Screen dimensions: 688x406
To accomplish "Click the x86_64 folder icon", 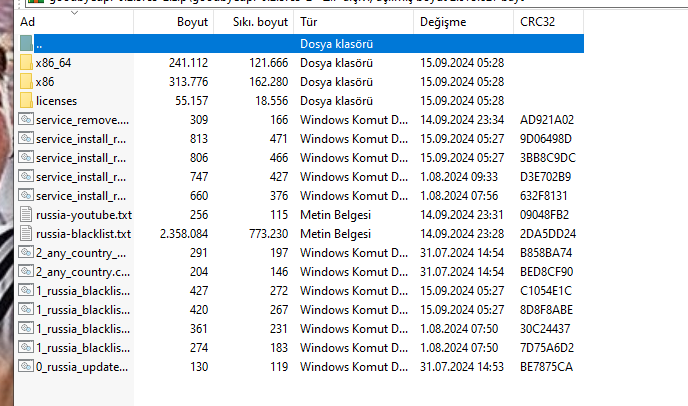I will (x=26, y=63).
